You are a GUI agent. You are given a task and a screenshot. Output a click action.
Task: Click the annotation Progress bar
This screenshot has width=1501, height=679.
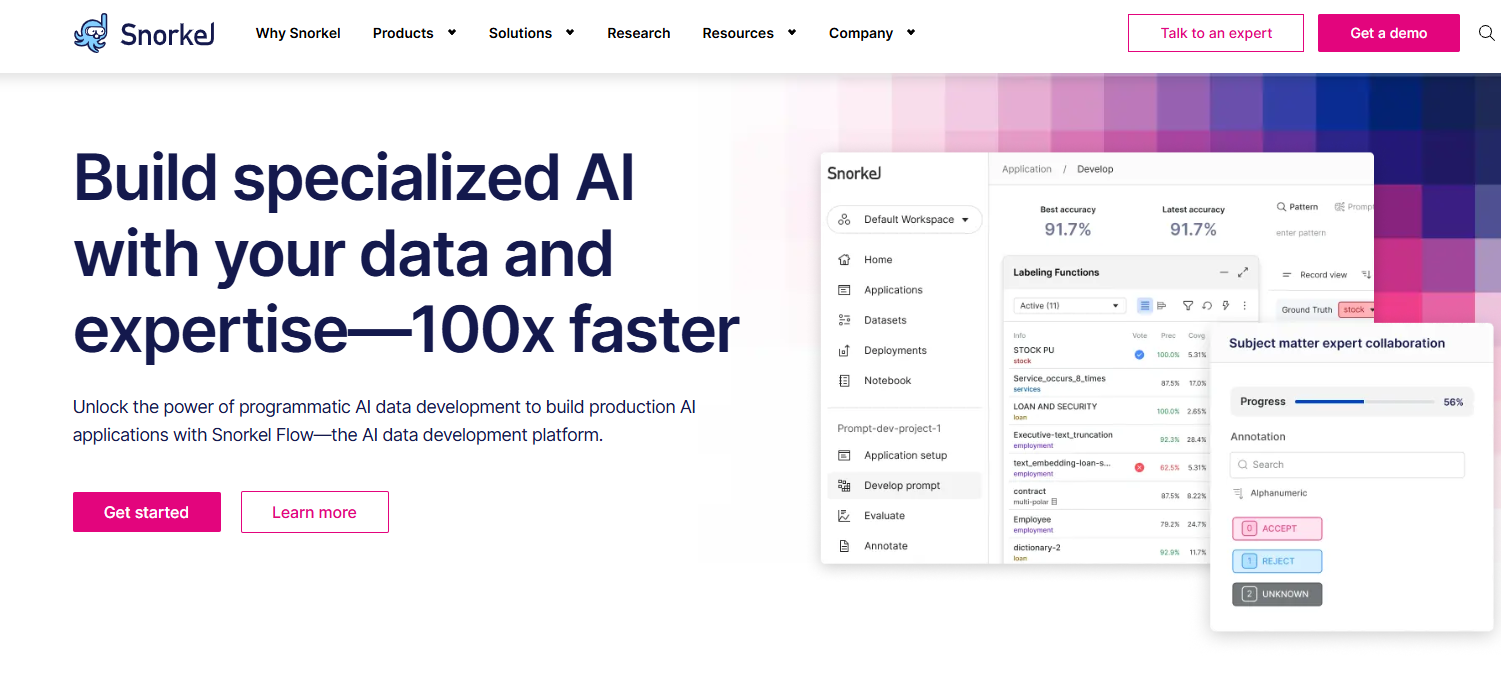point(1364,402)
